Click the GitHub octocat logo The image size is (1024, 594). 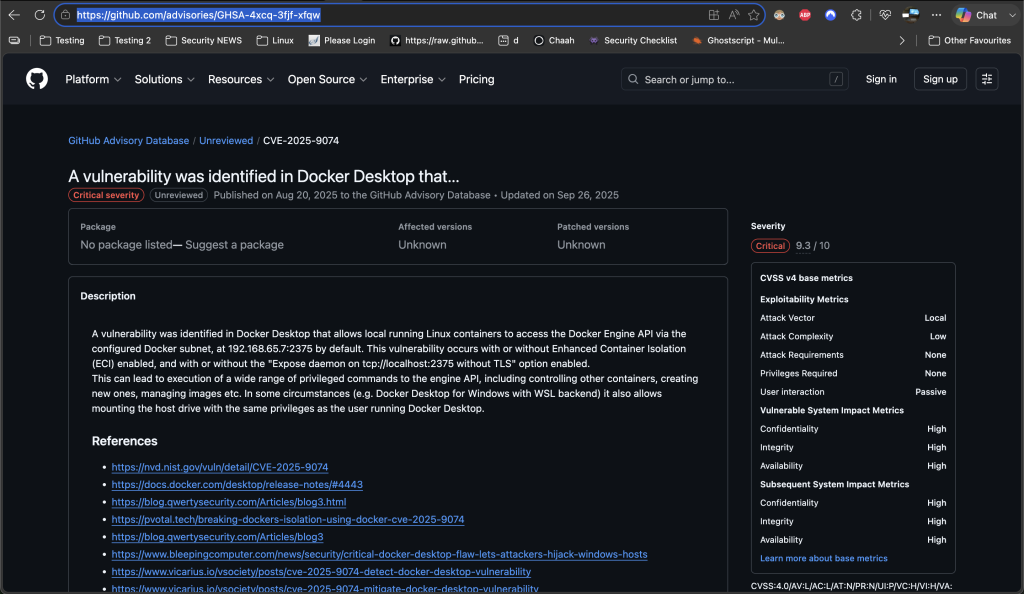coord(37,79)
